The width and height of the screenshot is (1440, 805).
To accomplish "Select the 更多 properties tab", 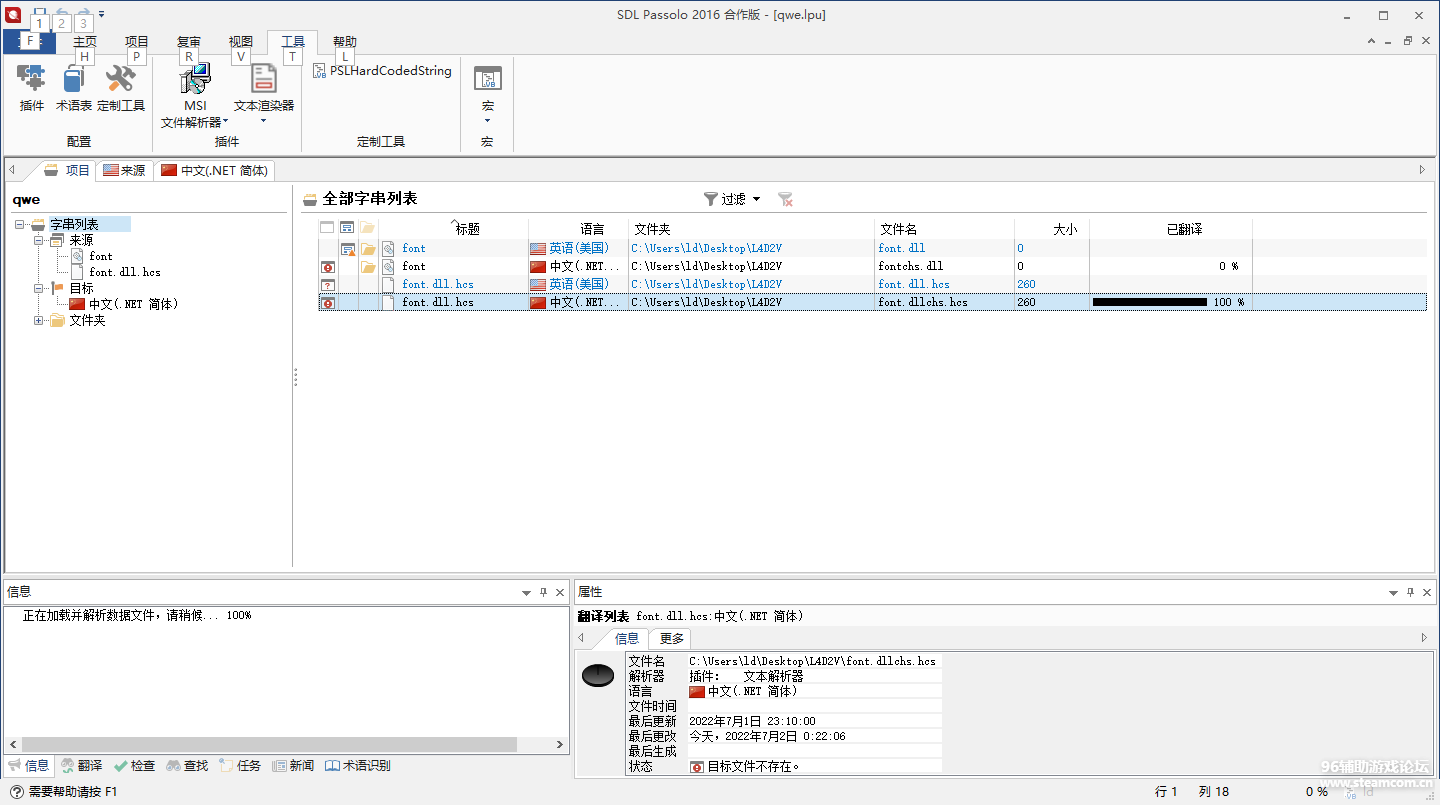I will [x=671, y=638].
